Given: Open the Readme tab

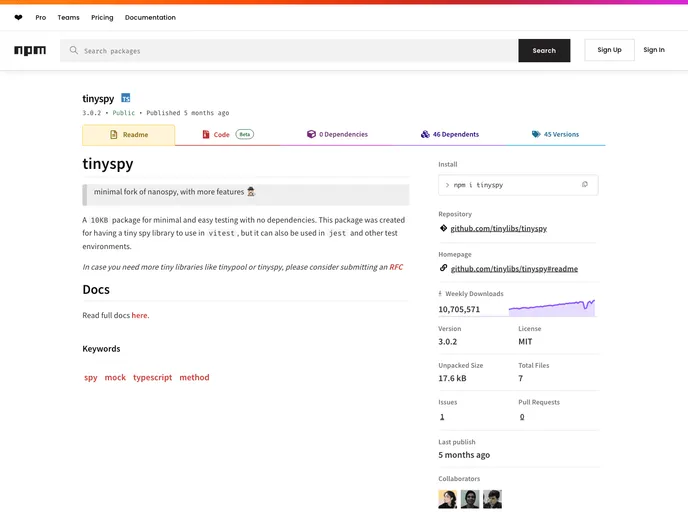Looking at the screenshot, I should click(129, 135).
